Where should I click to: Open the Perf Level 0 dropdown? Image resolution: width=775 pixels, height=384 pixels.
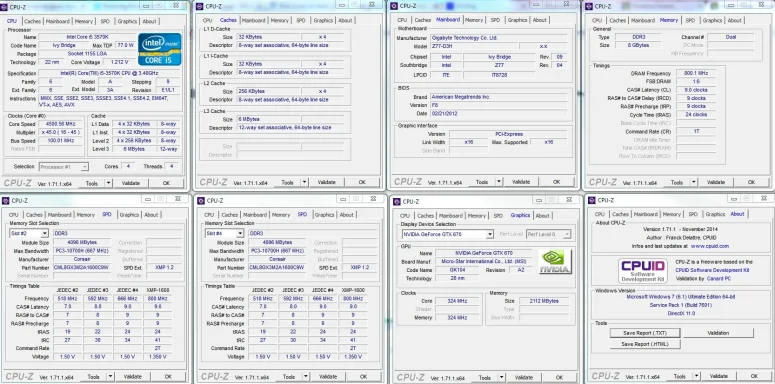[549, 234]
